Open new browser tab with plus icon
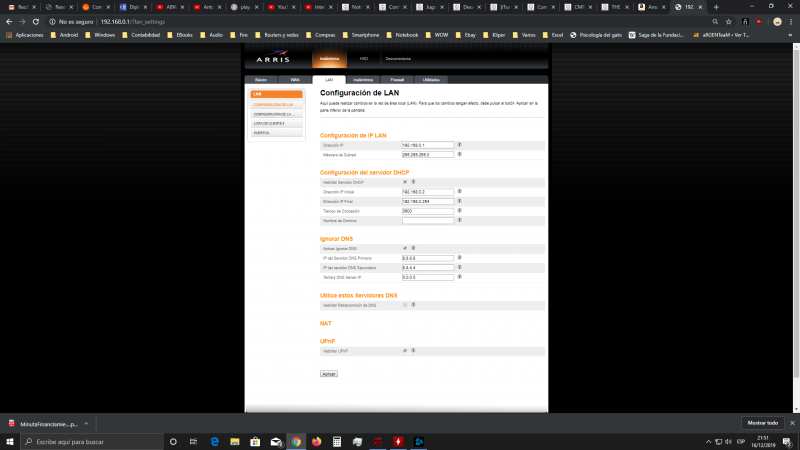The image size is (800, 450). point(716,7)
